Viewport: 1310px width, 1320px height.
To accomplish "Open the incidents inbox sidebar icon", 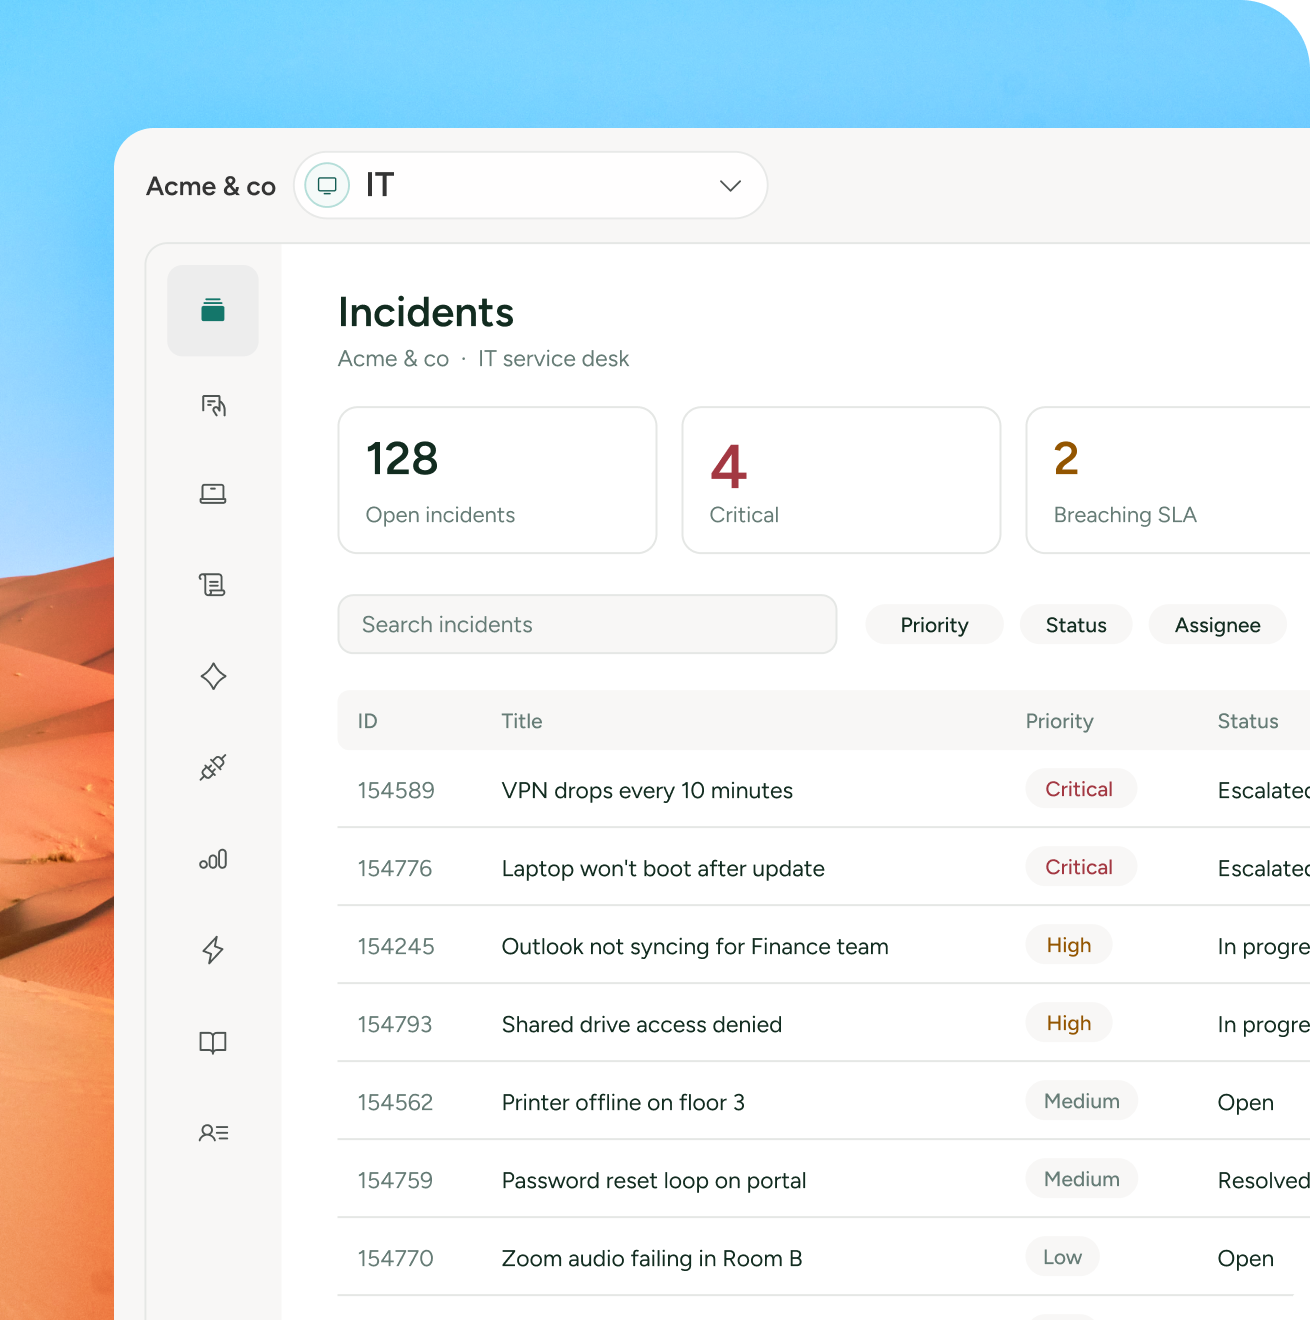I will click(213, 311).
